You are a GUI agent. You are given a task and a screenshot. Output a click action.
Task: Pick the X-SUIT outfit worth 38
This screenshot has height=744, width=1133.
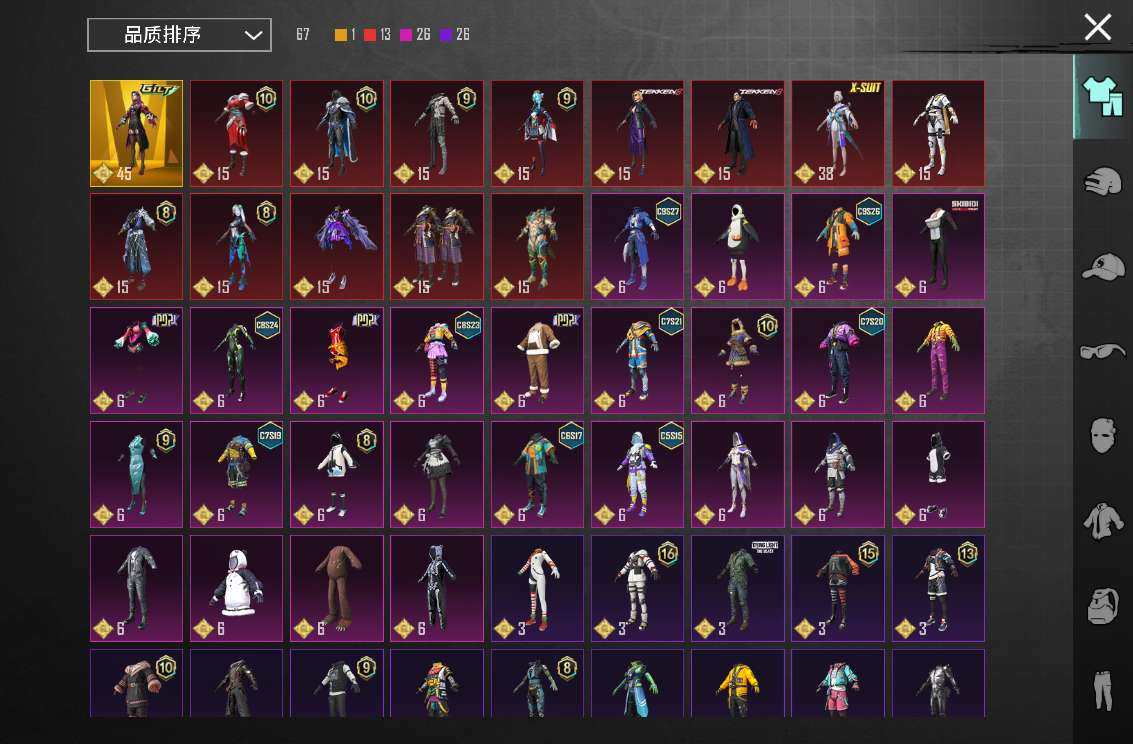[x=838, y=133]
